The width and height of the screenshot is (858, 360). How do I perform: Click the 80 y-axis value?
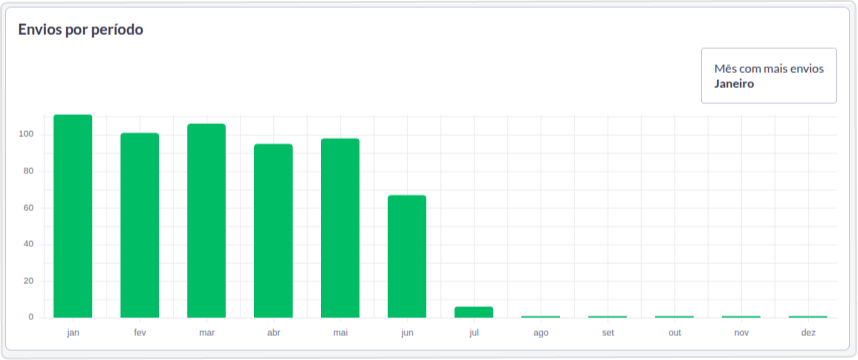[x=29, y=171]
